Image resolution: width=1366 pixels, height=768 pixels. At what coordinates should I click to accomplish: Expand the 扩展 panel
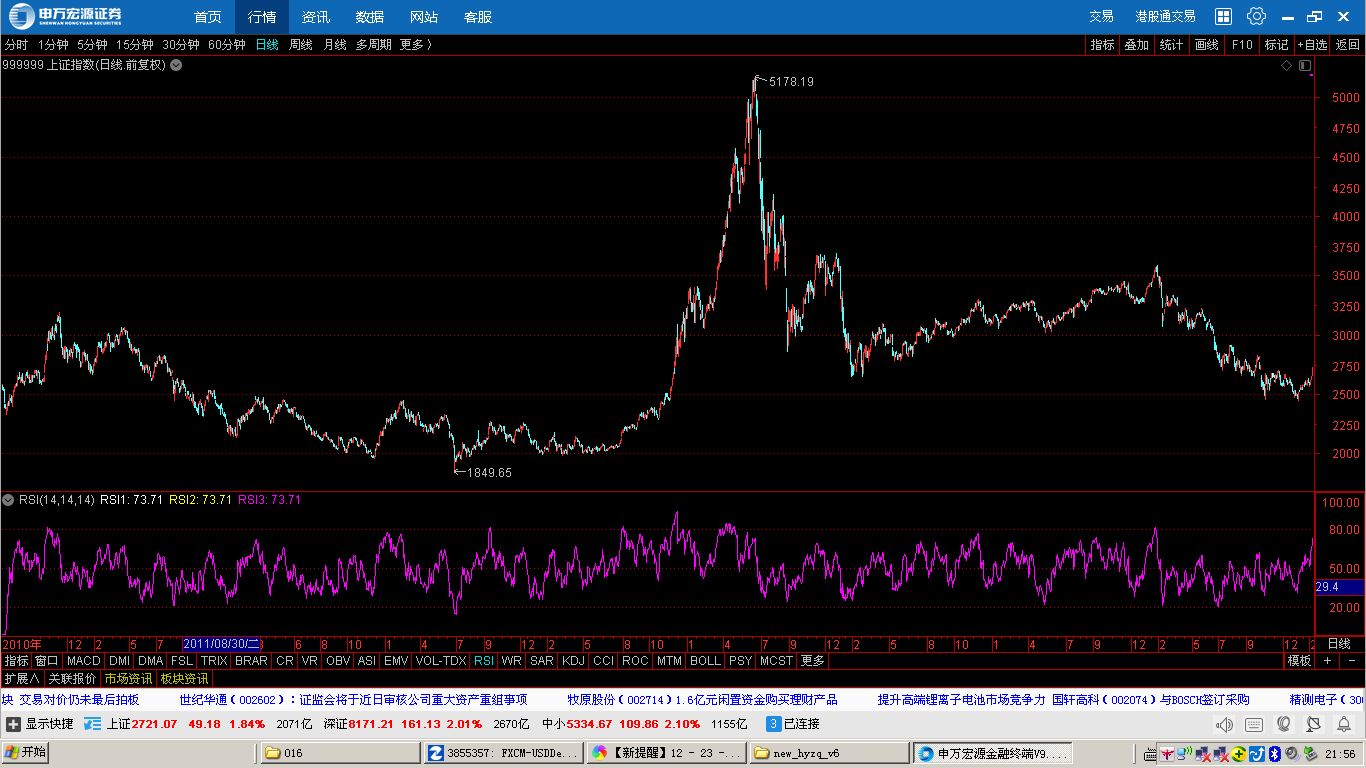(x=21, y=678)
